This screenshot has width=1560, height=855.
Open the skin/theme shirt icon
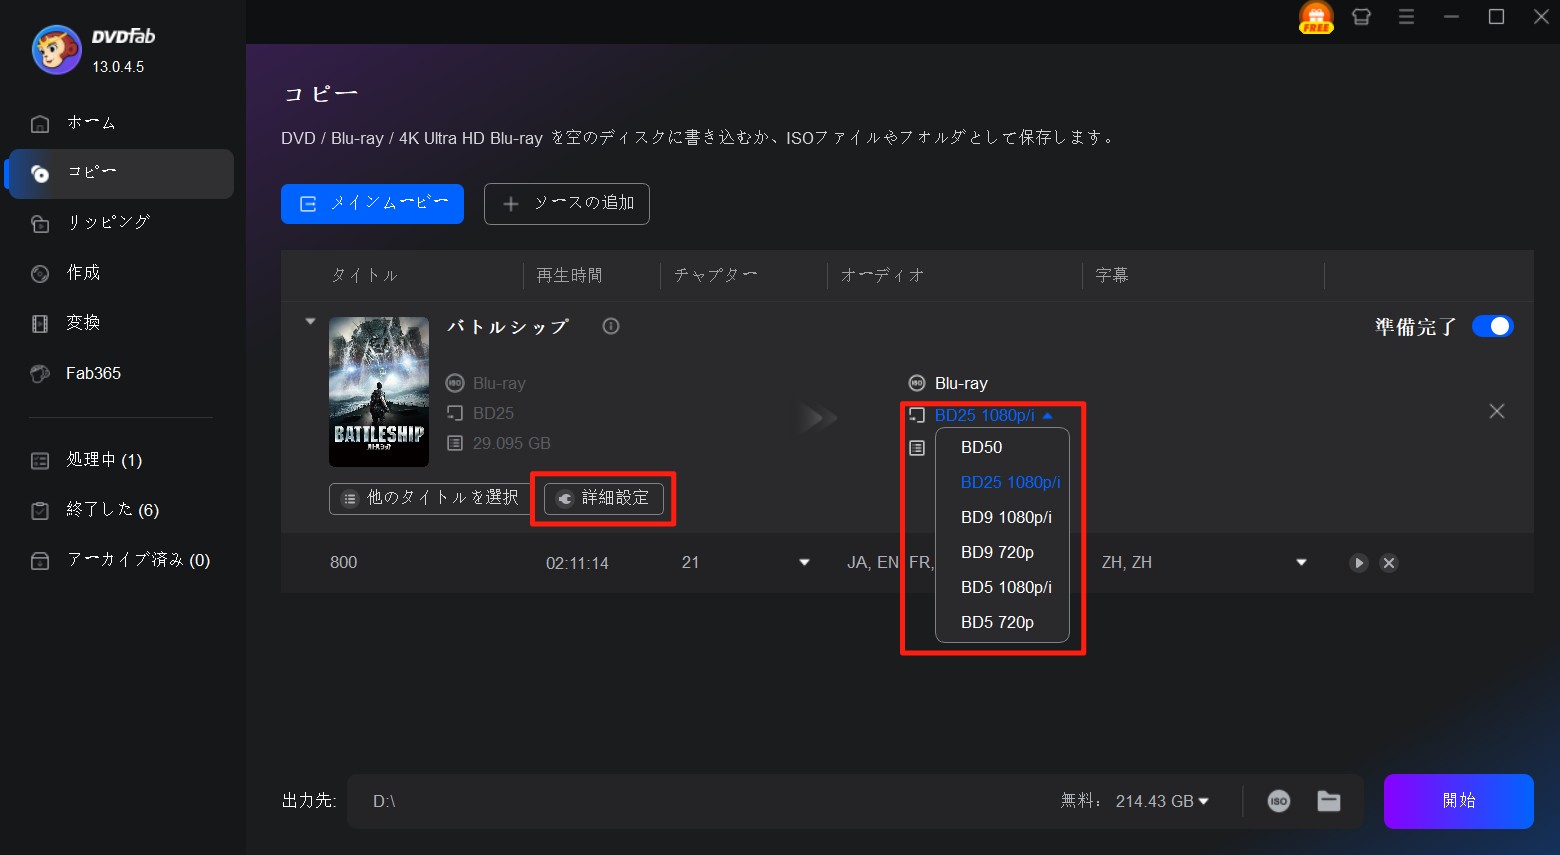click(x=1361, y=17)
